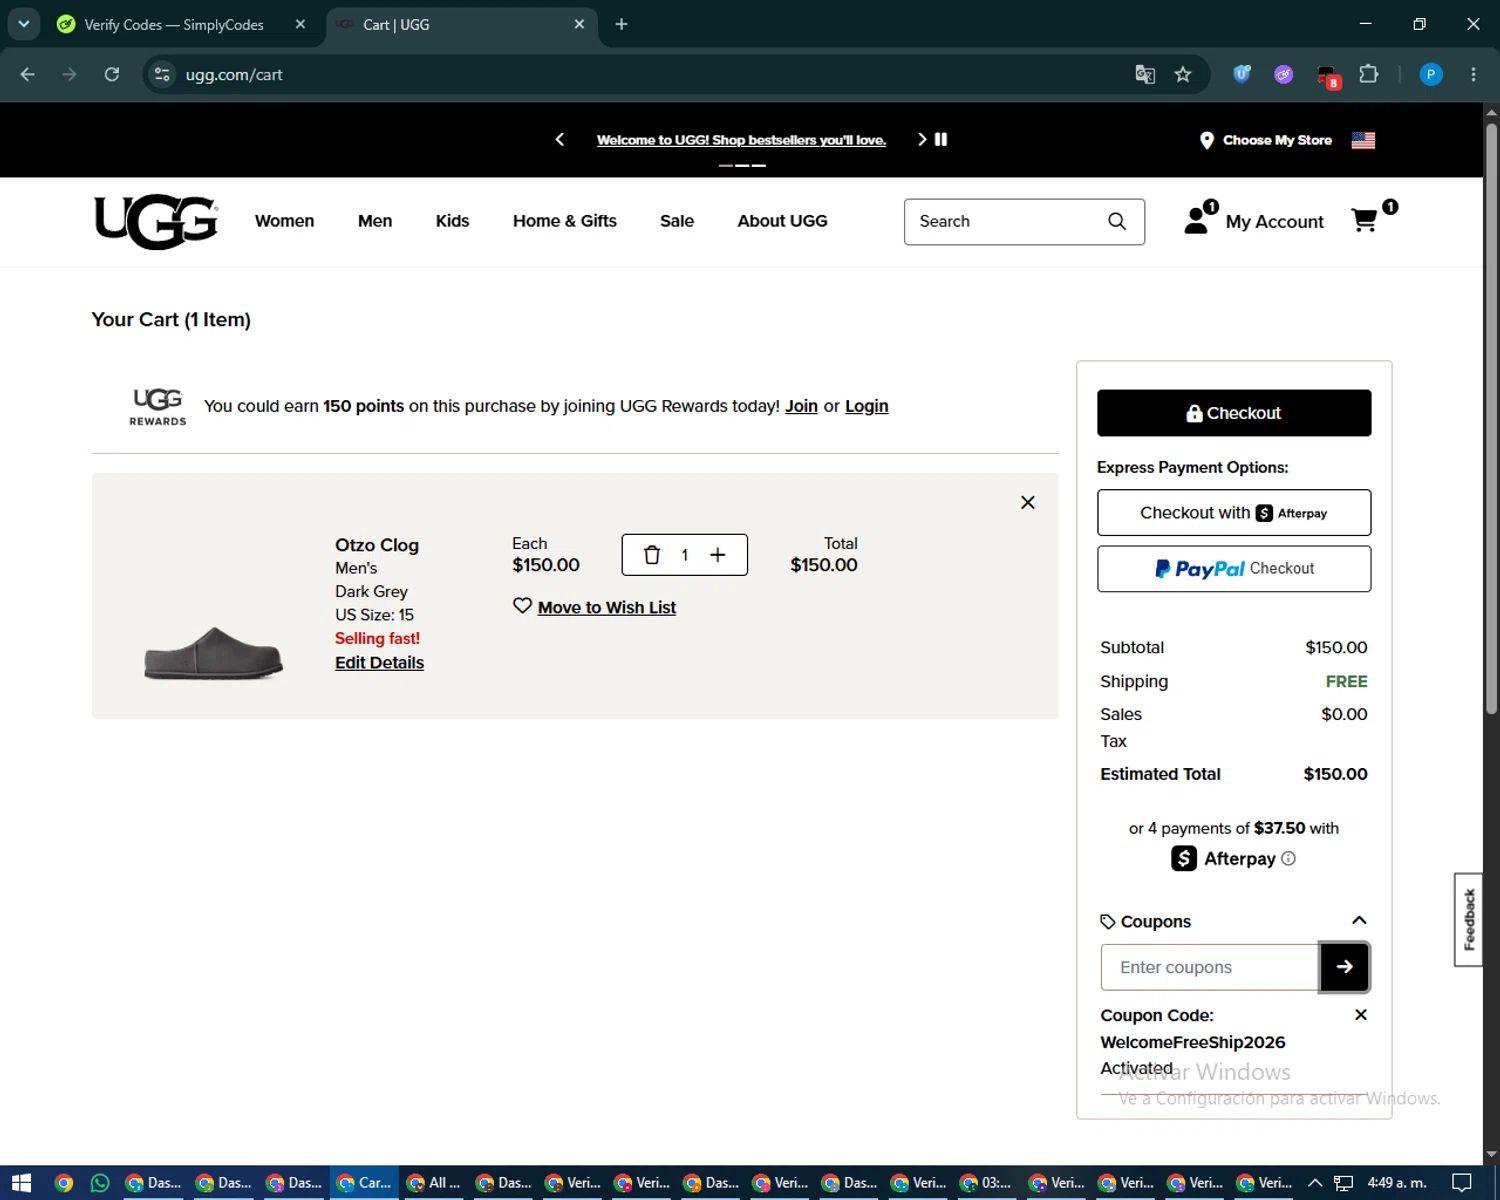
Task: Open the Home & Gifts menu
Action: click(565, 221)
